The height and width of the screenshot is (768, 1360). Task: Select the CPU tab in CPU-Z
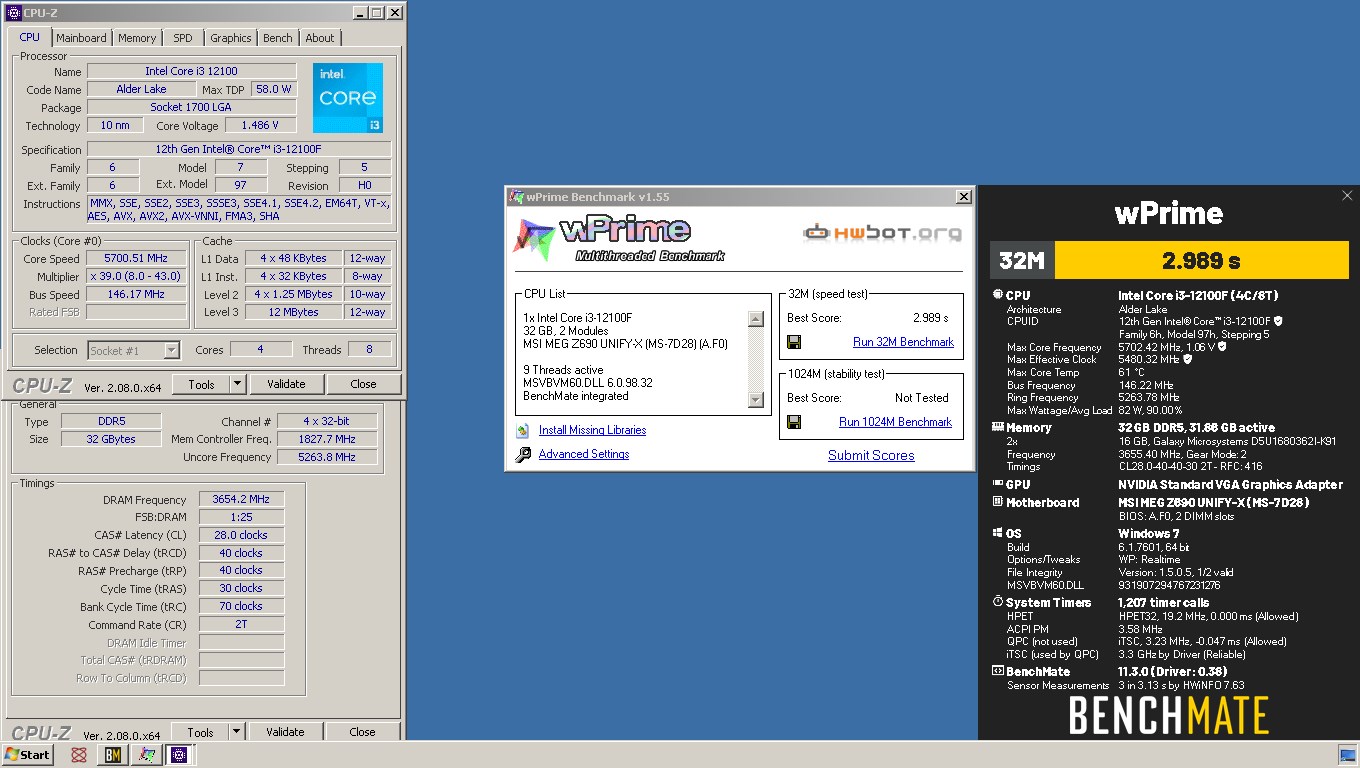coord(30,37)
